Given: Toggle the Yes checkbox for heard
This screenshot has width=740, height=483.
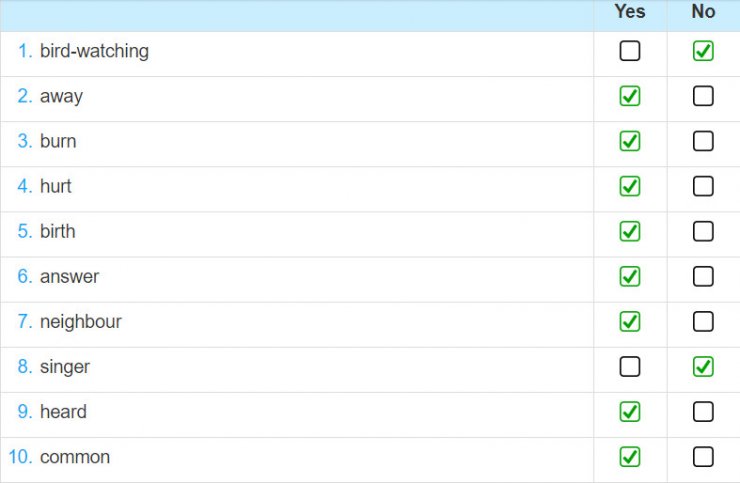Looking at the screenshot, I should [630, 411].
